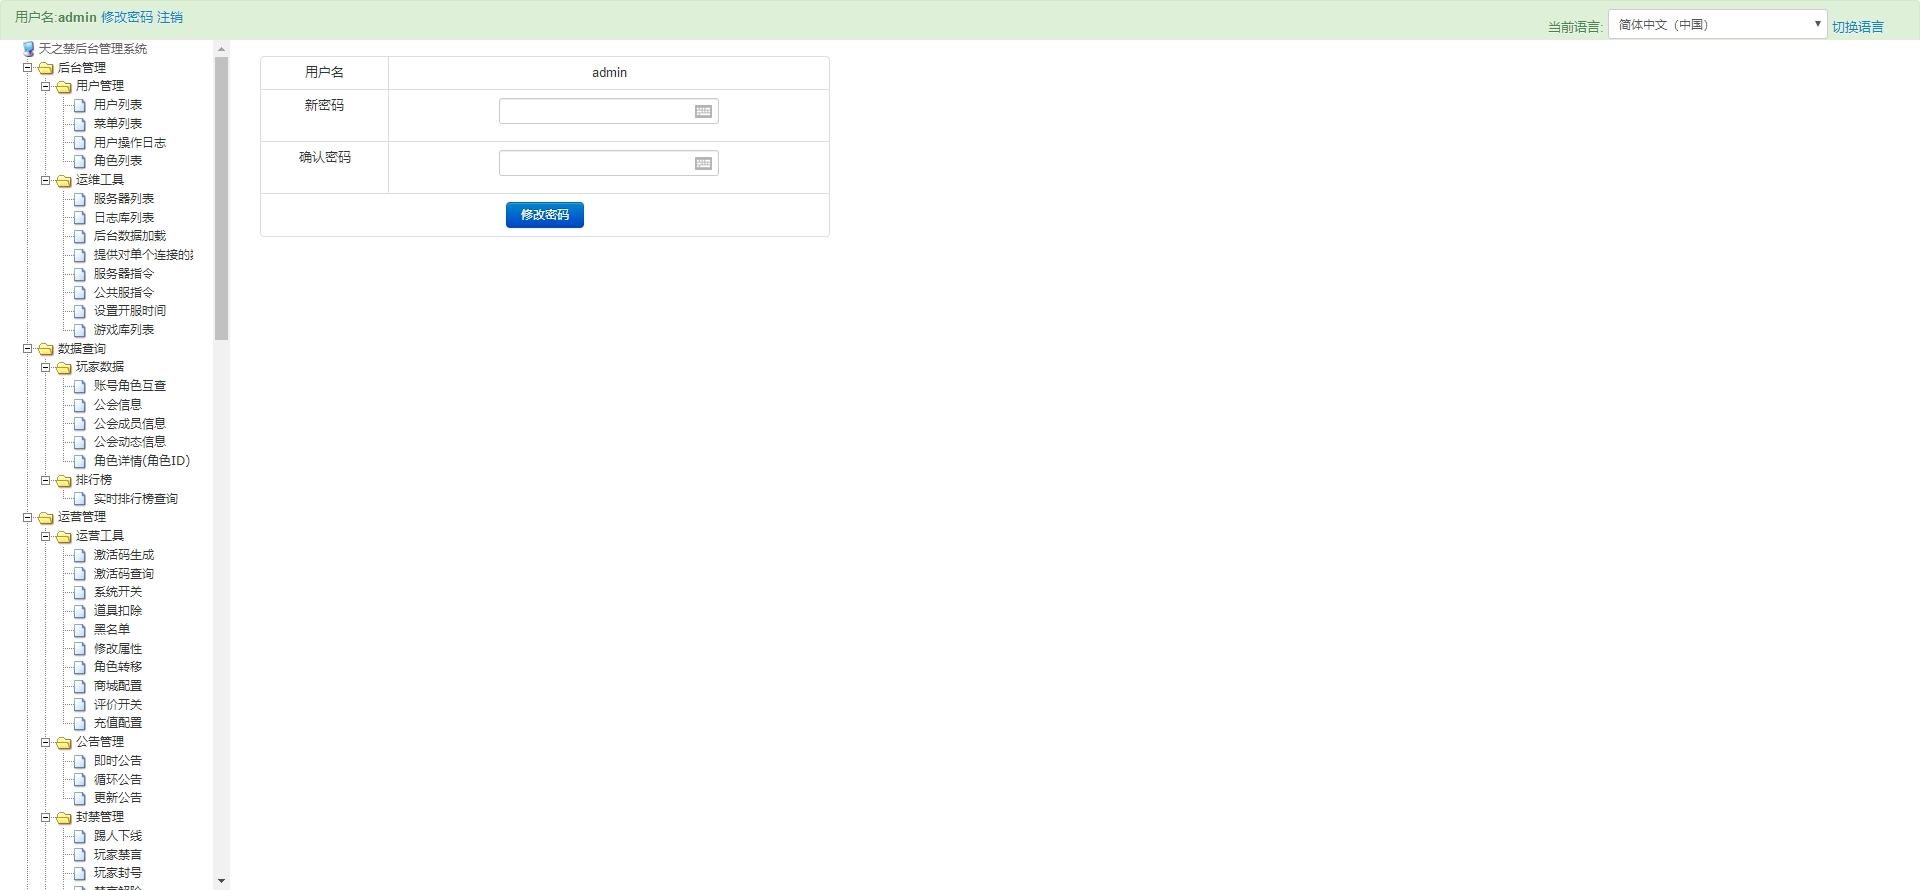This screenshot has width=1920, height=890.
Task: Click page icon next to 商城配置
Action: pyautogui.click(x=80, y=686)
